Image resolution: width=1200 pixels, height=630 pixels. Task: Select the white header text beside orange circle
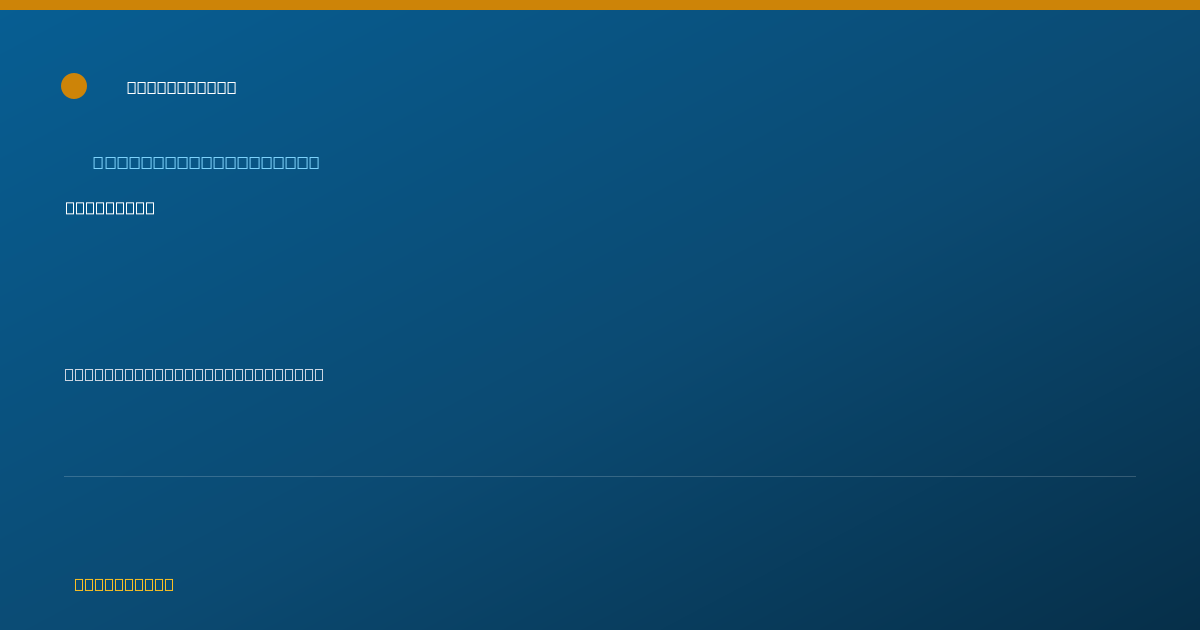182,87
